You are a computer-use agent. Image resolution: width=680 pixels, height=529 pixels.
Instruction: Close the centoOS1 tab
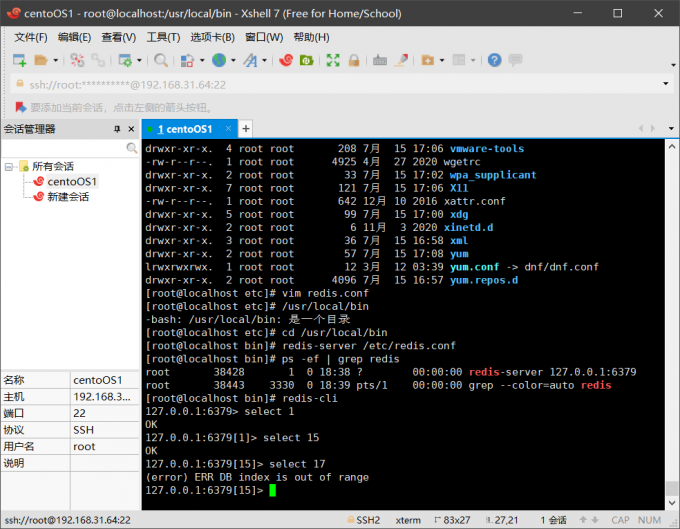(228, 129)
